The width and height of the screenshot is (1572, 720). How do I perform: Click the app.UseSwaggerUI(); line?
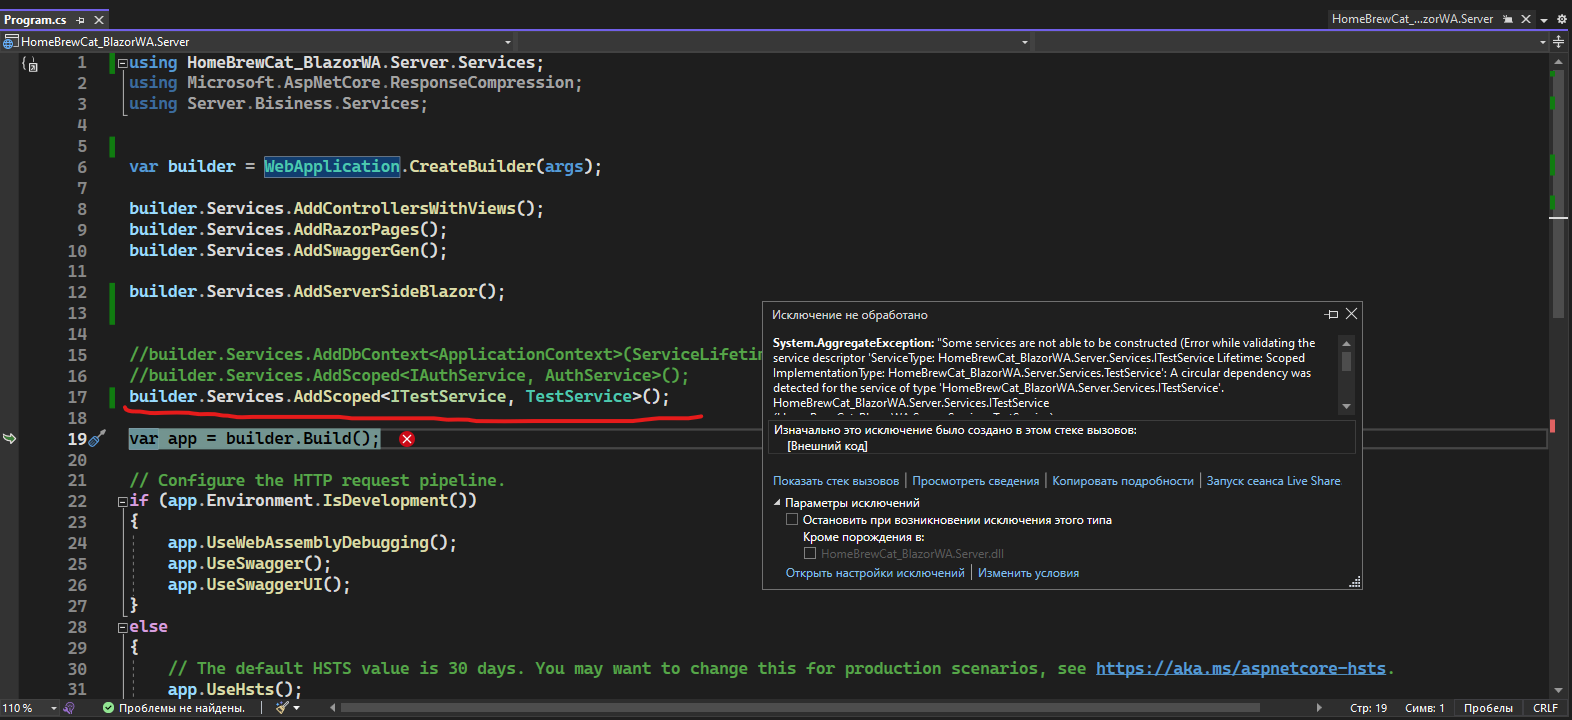coord(259,585)
